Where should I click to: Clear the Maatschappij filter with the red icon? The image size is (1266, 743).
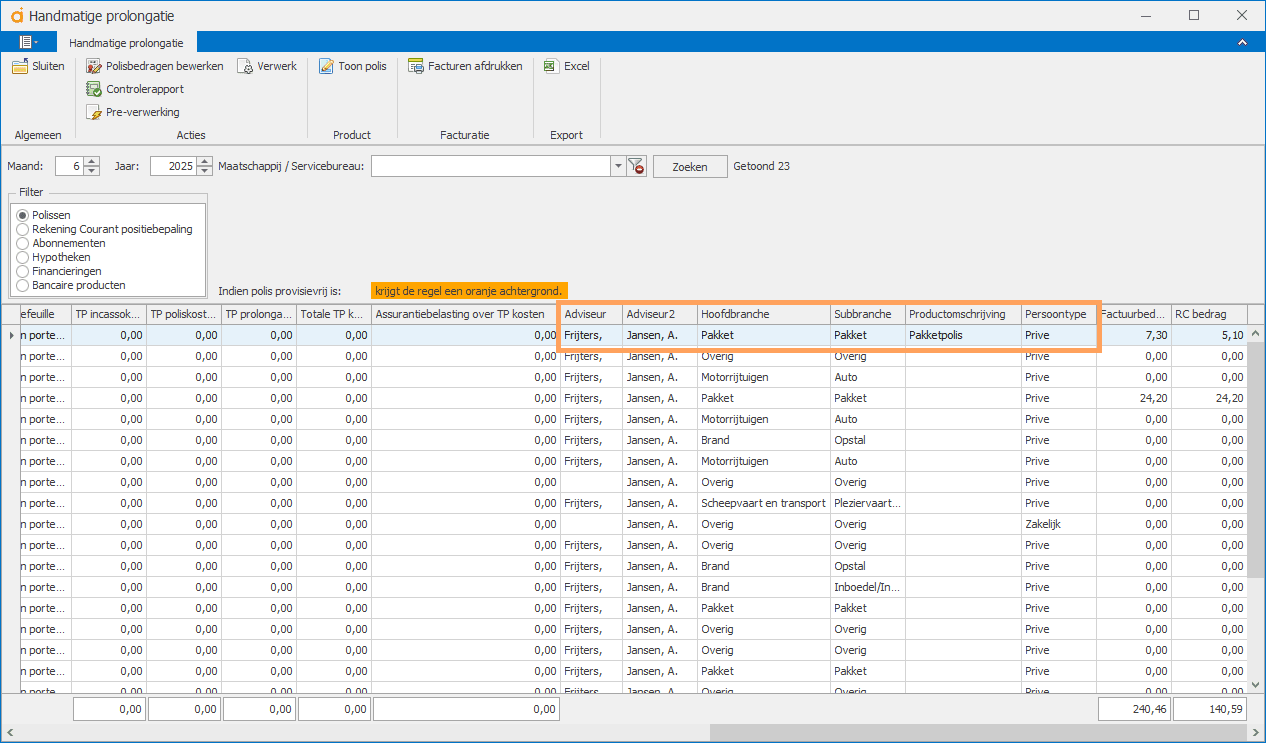[x=636, y=166]
